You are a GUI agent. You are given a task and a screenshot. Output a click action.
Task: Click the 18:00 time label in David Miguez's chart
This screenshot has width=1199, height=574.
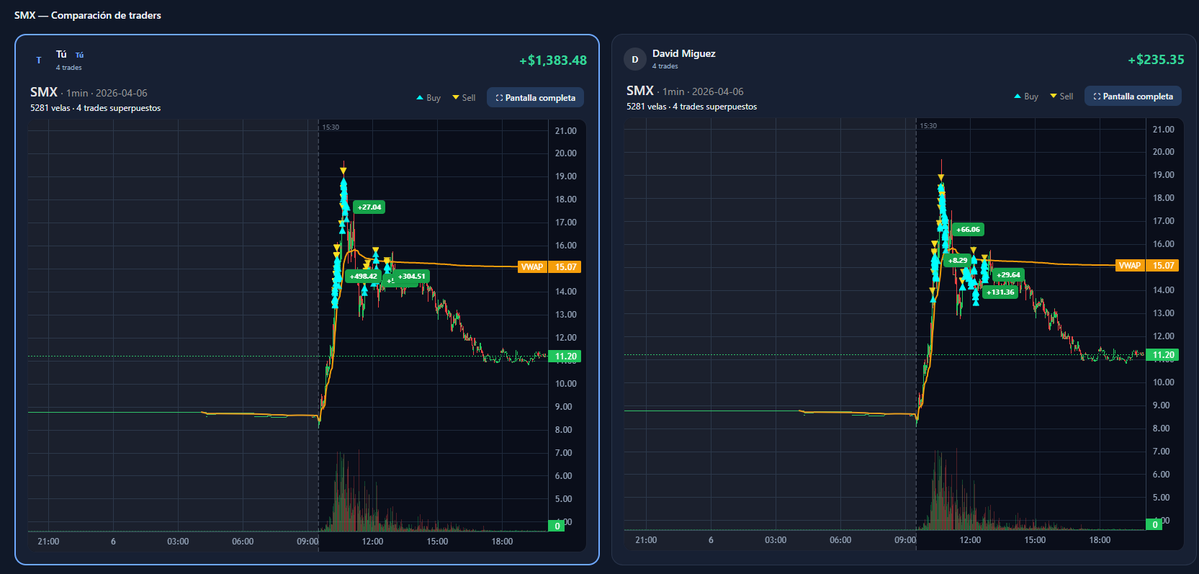1100,540
